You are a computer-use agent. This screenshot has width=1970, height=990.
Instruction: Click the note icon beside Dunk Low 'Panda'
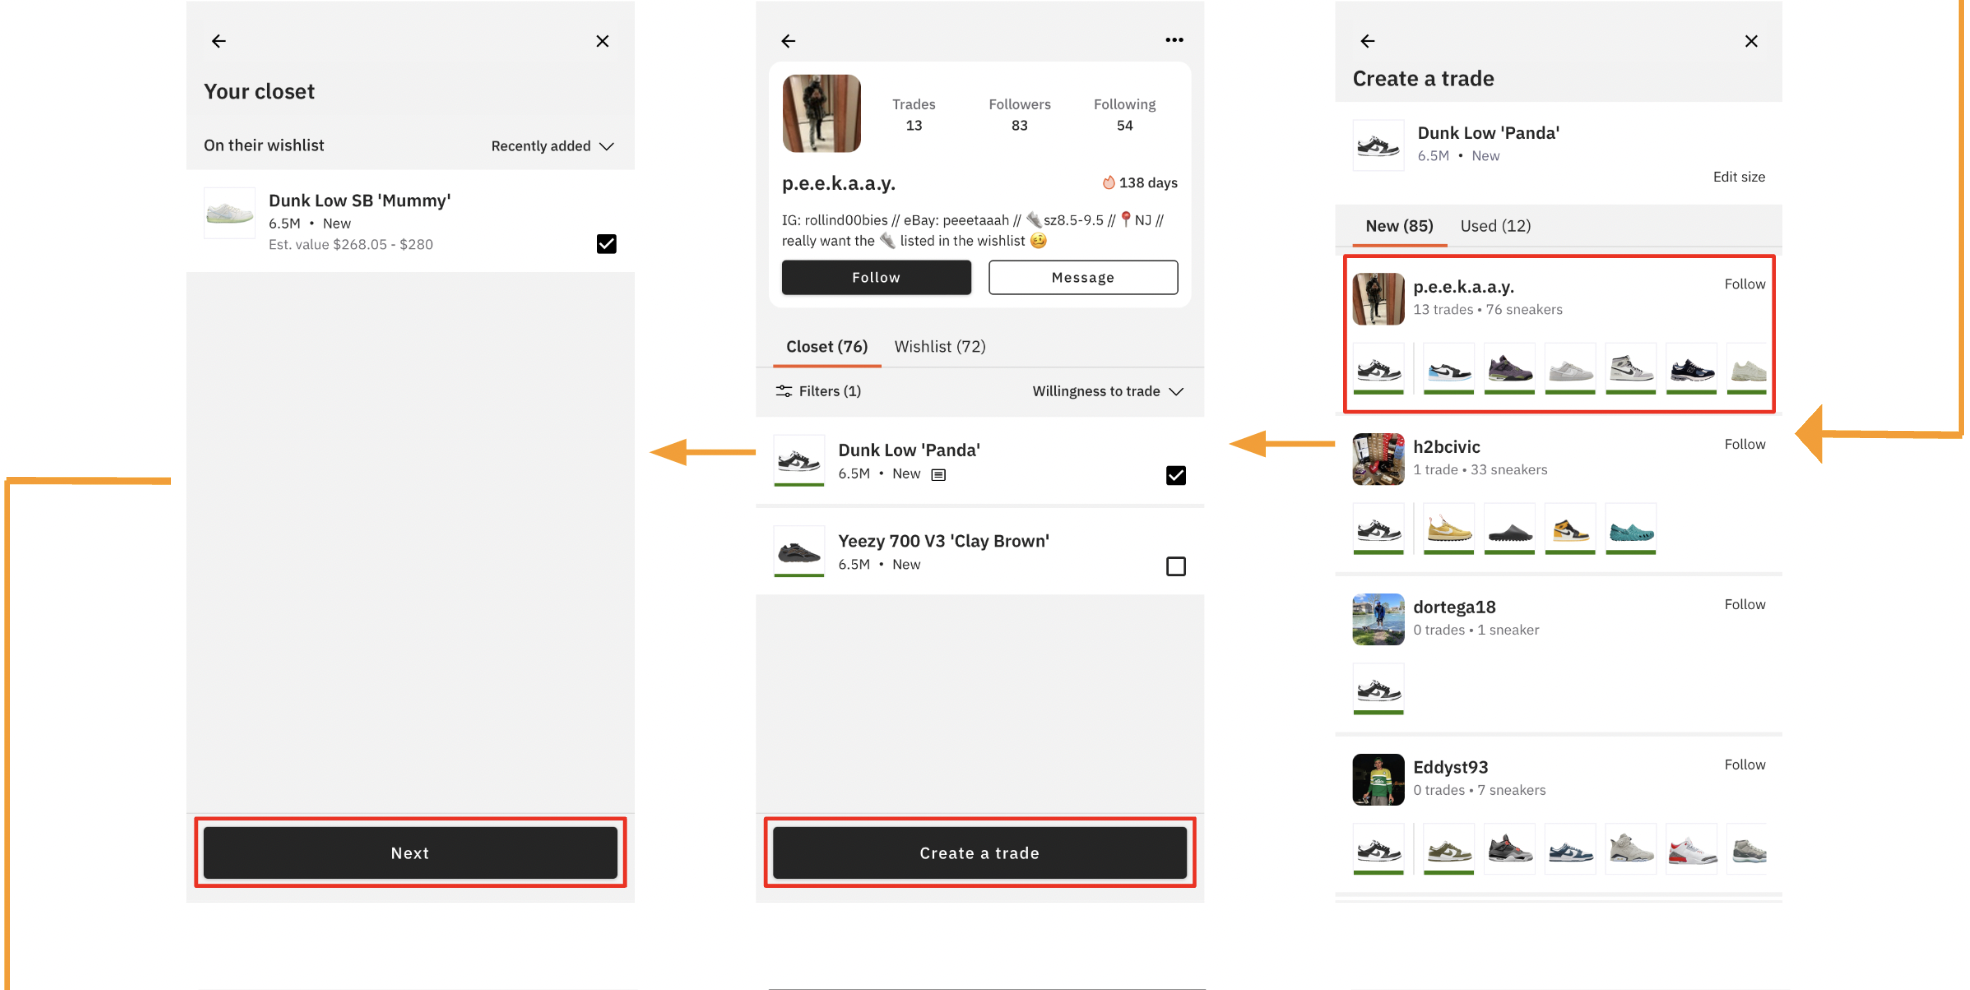pyautogui.click(x=938, y=475)
